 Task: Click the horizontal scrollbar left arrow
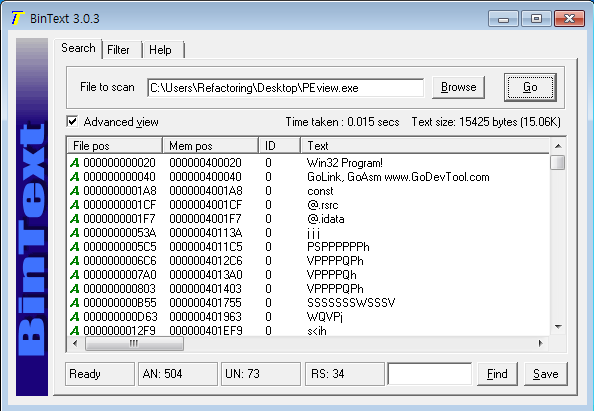tap(75, 344)
